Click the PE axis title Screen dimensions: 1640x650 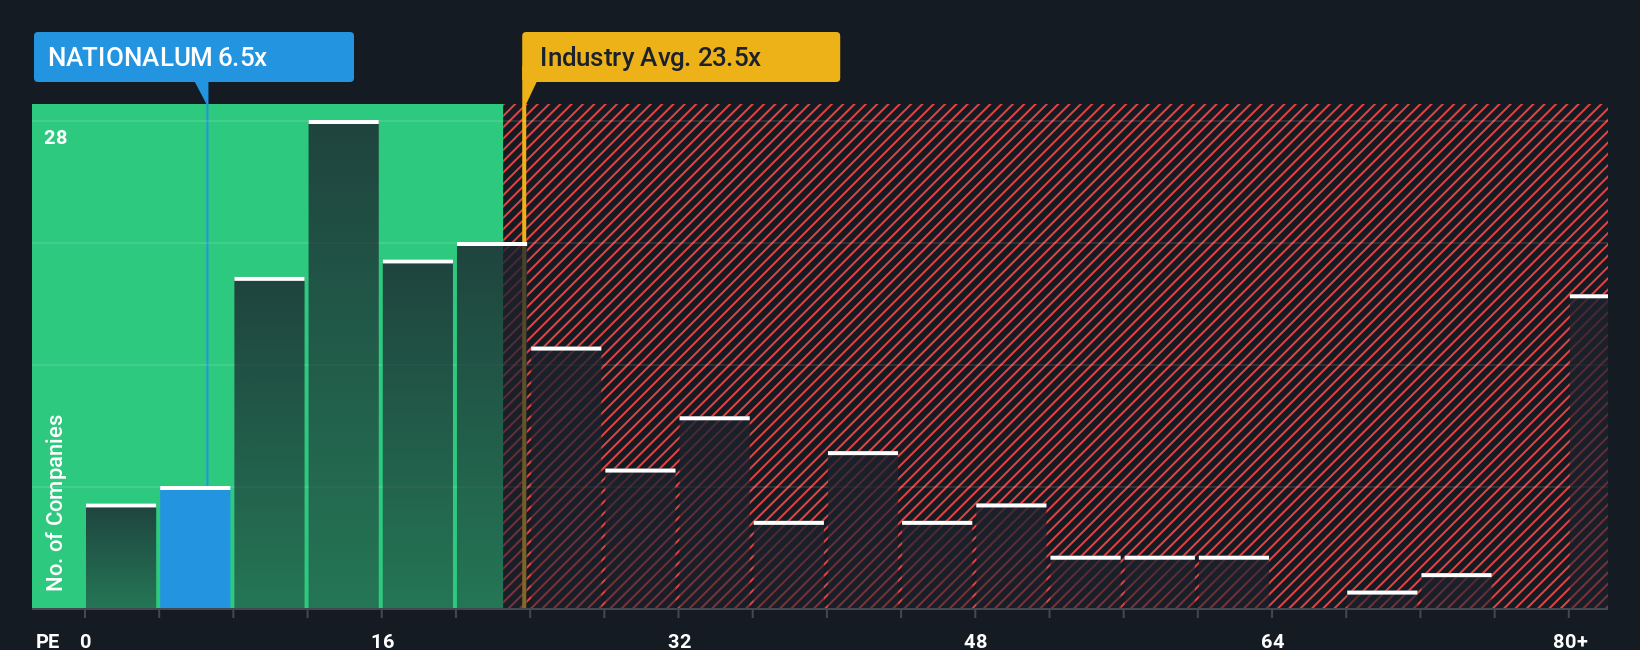[x=48, y=640]
